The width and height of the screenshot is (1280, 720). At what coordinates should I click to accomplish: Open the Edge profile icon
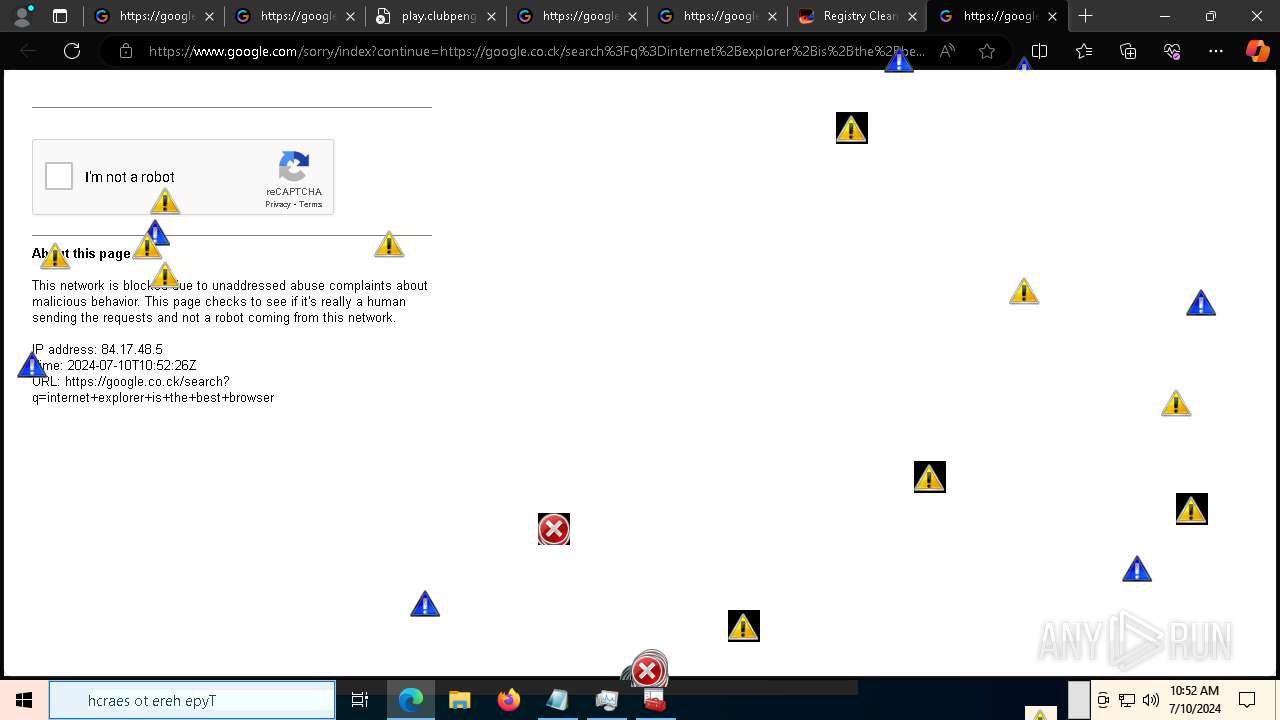(x=22, y=16)
